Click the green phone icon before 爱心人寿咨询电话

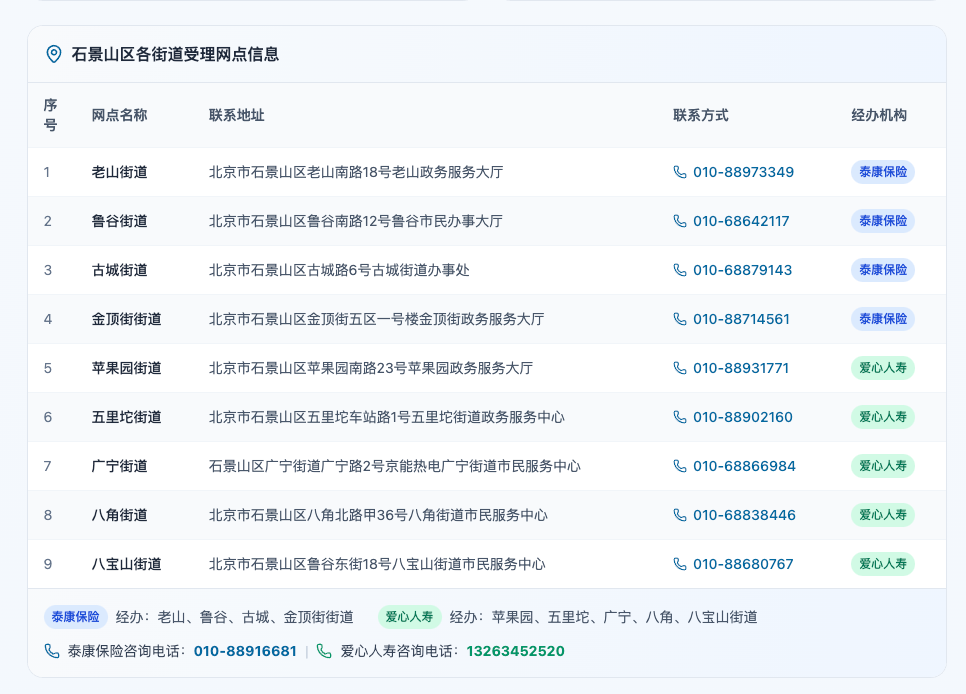click(x=324, y=651)
